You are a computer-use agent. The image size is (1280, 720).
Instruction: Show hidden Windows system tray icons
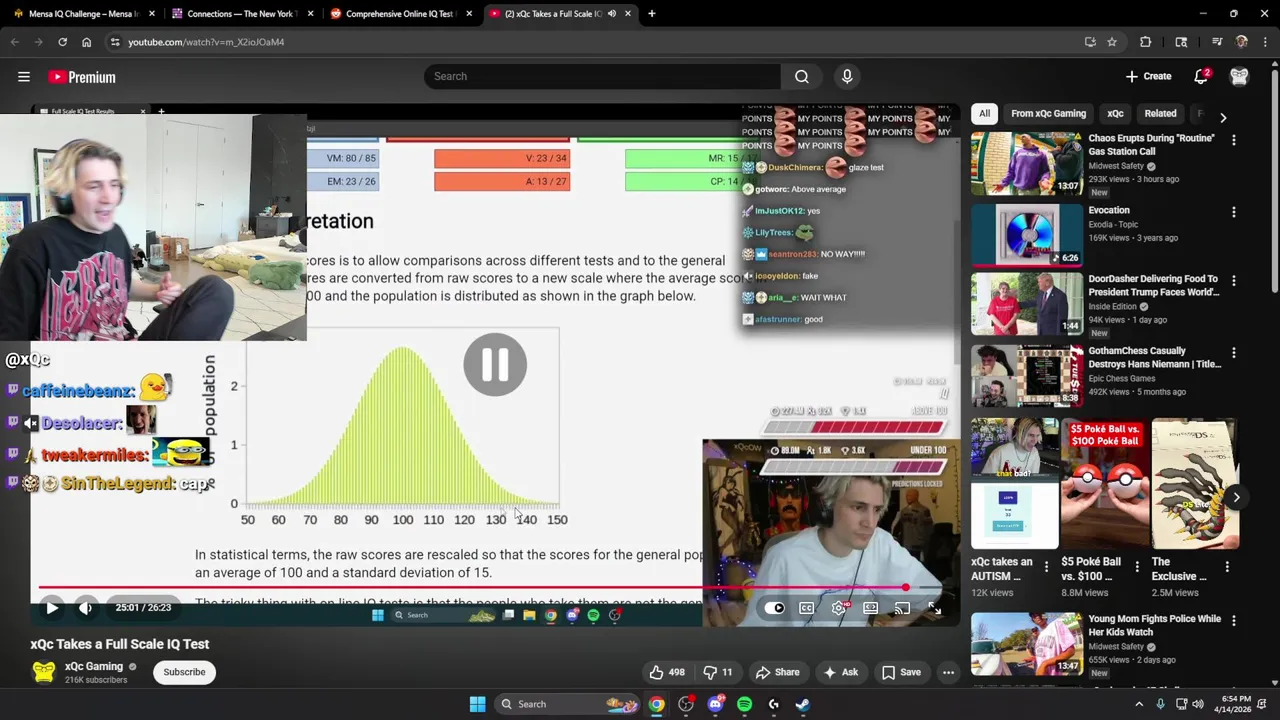point(1138,704)
